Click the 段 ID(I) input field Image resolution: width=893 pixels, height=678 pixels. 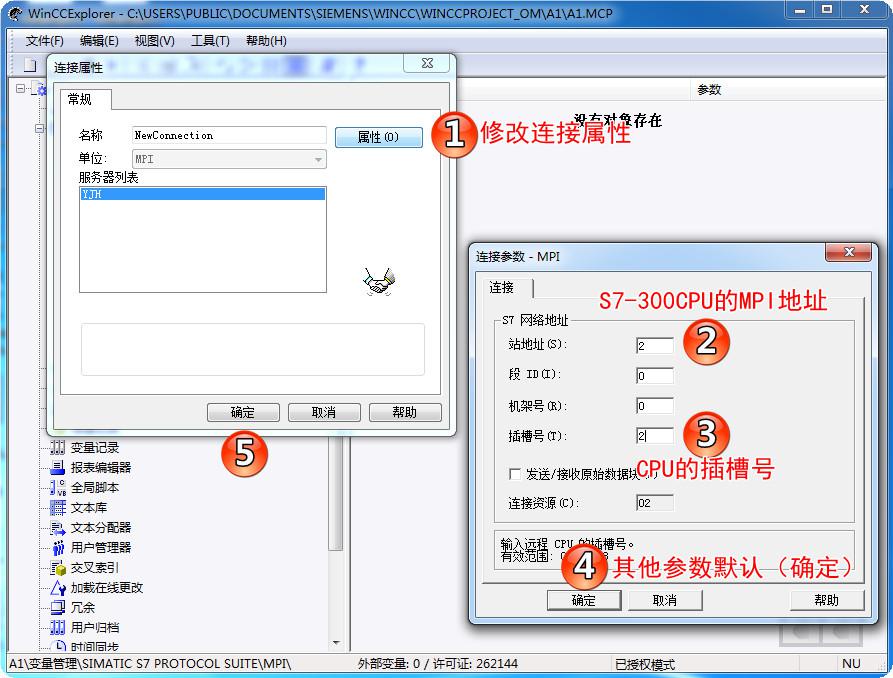click(655, 375)
